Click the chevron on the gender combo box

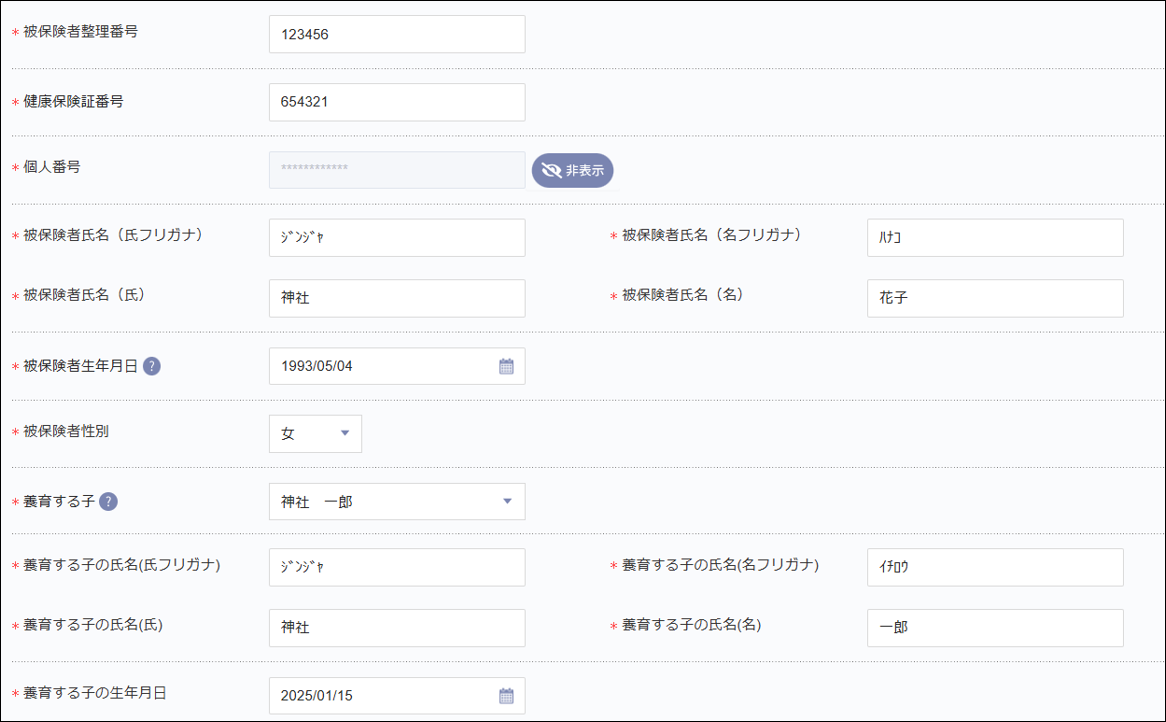tap(344, 433)
